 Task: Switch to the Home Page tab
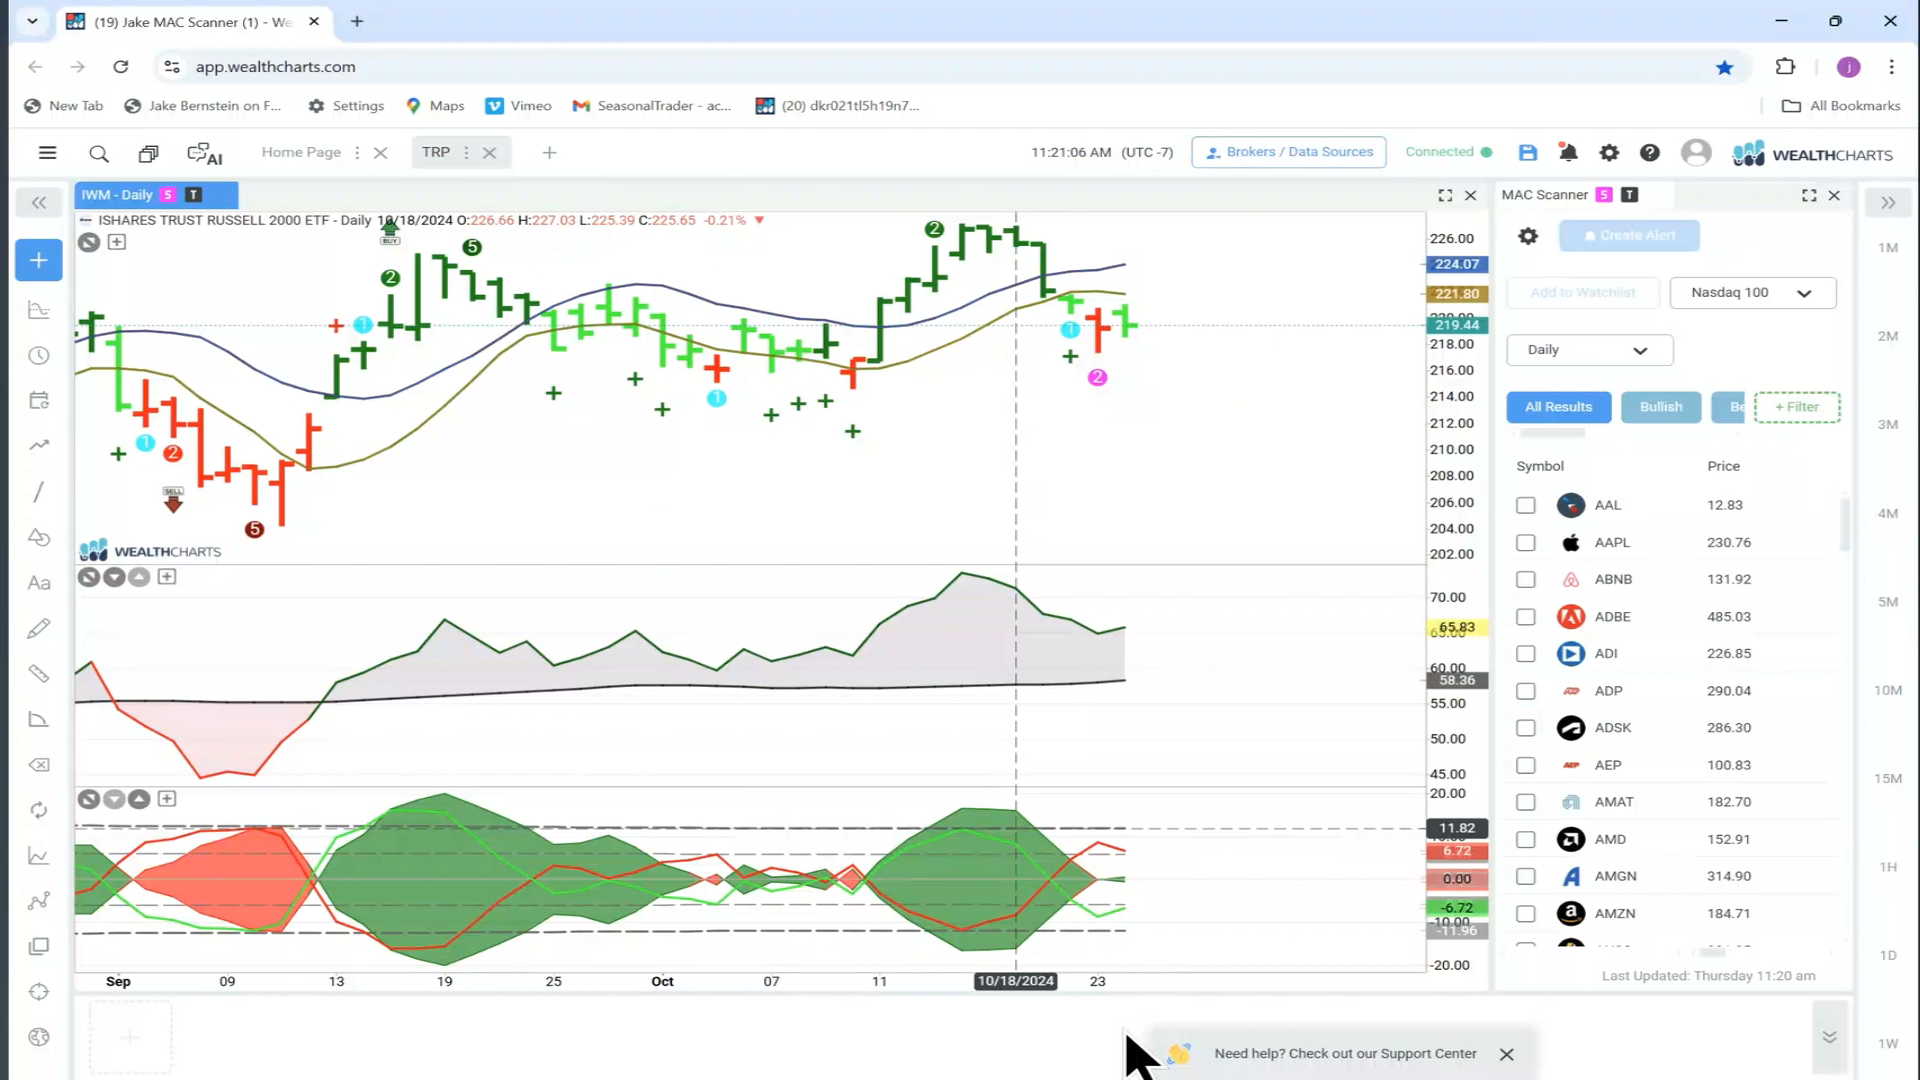(x=301, y=152)
